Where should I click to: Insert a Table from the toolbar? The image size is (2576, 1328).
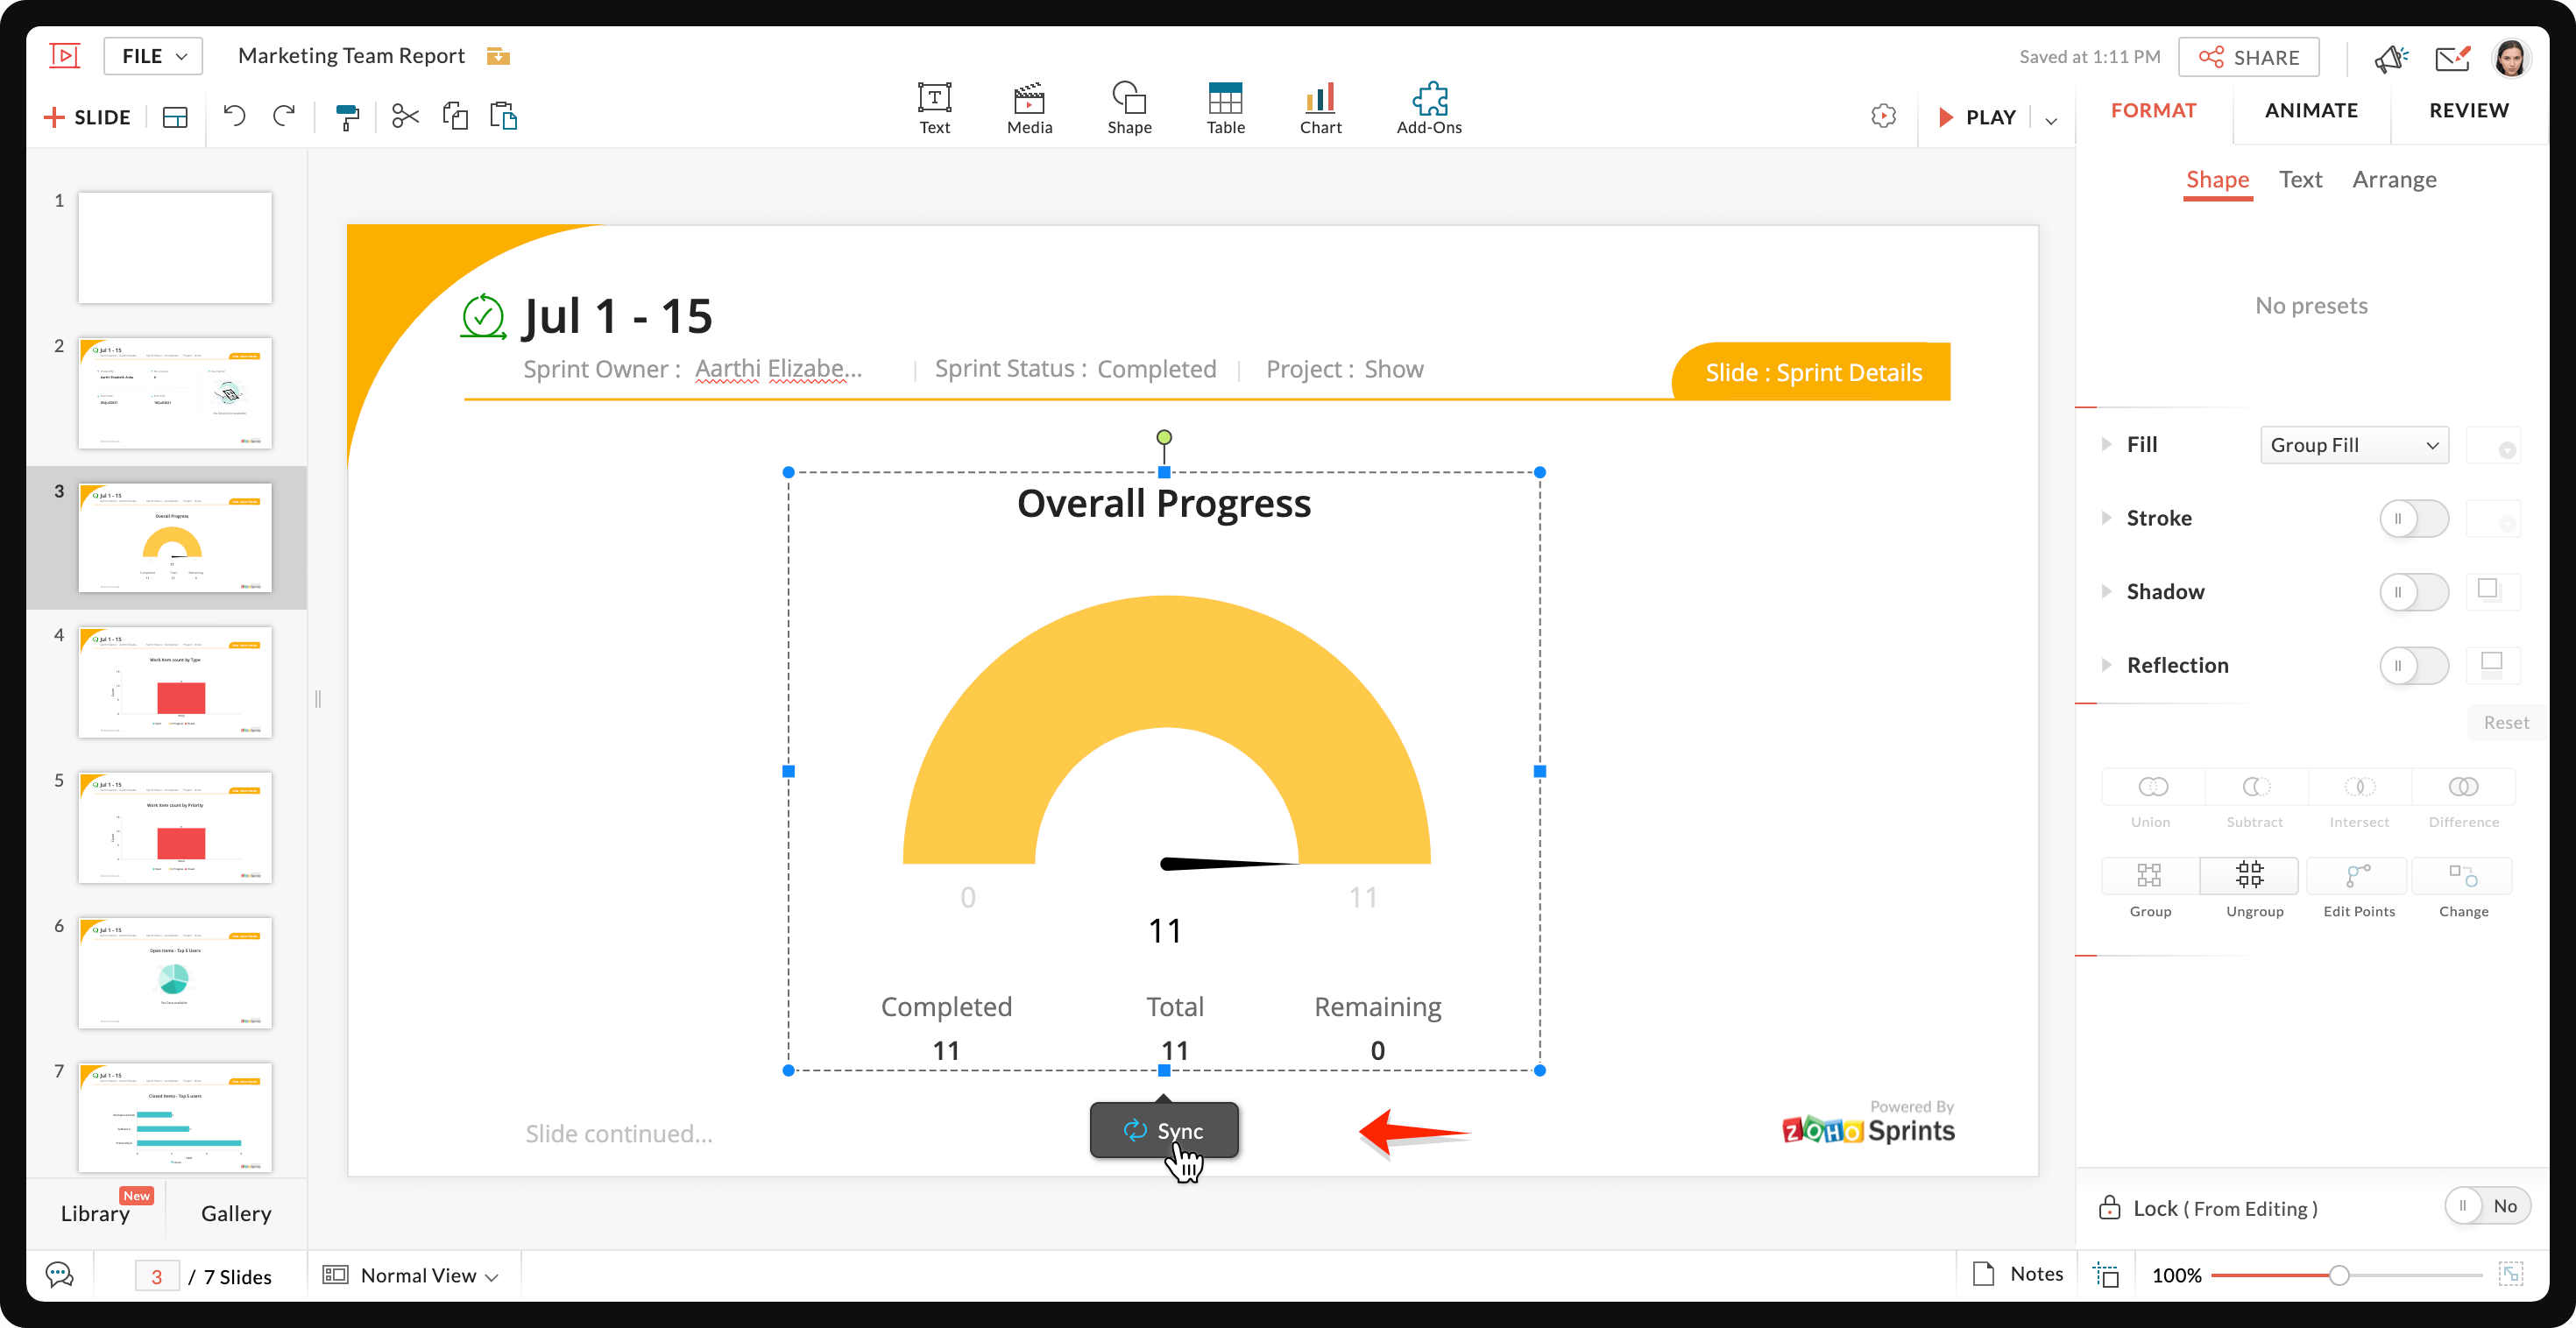tap(1225, 108)
